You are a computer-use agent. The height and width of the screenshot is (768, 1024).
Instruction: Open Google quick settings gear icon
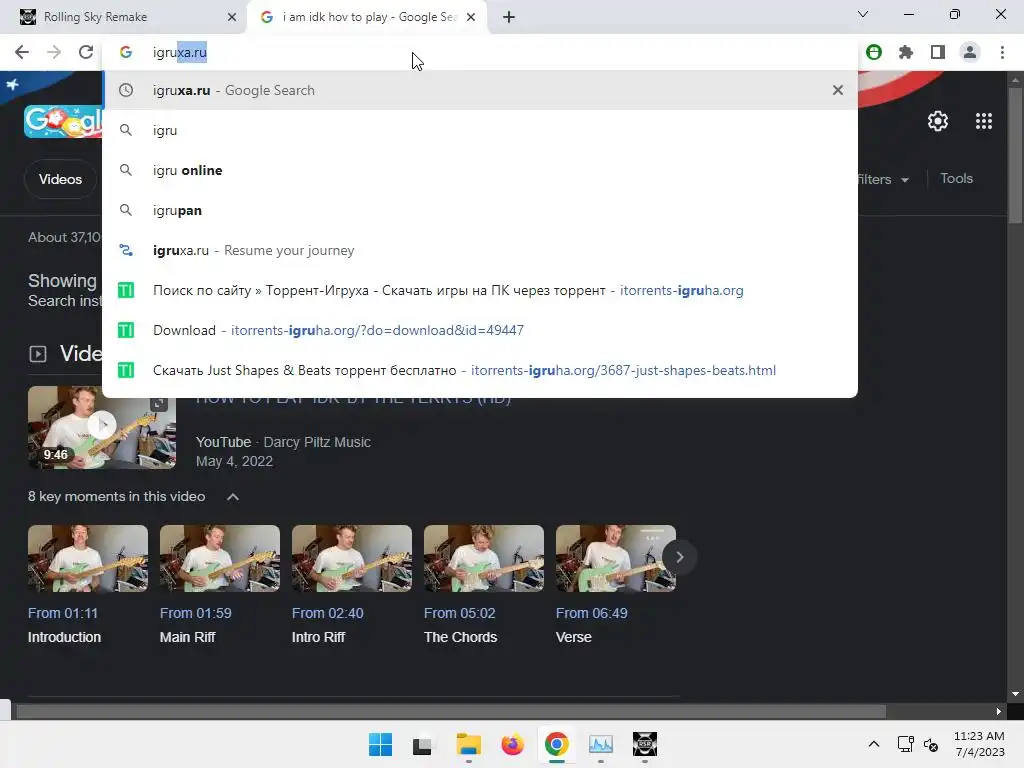938,121
